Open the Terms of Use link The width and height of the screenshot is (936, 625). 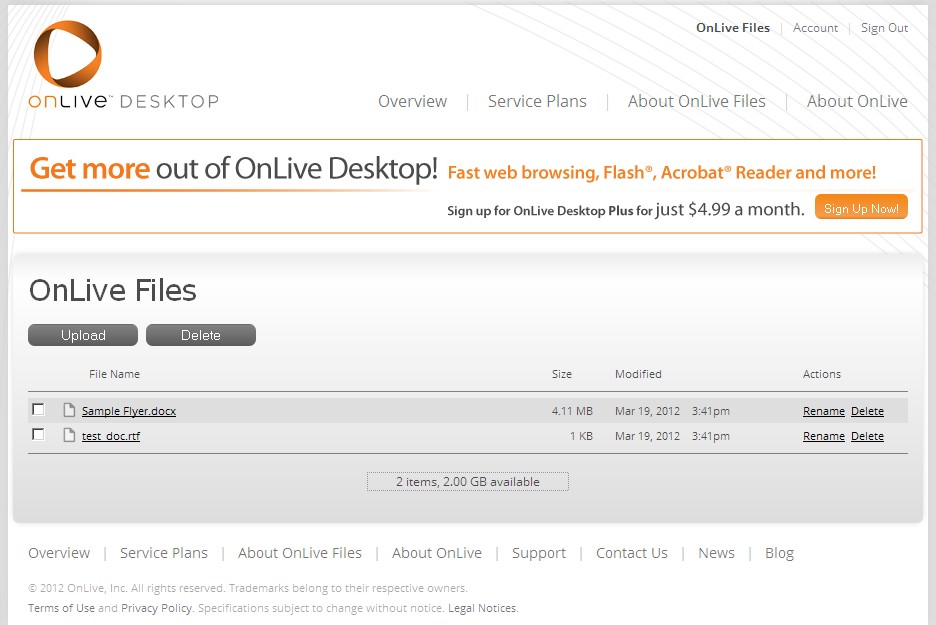pyautogui.click(x=61, y=608)
